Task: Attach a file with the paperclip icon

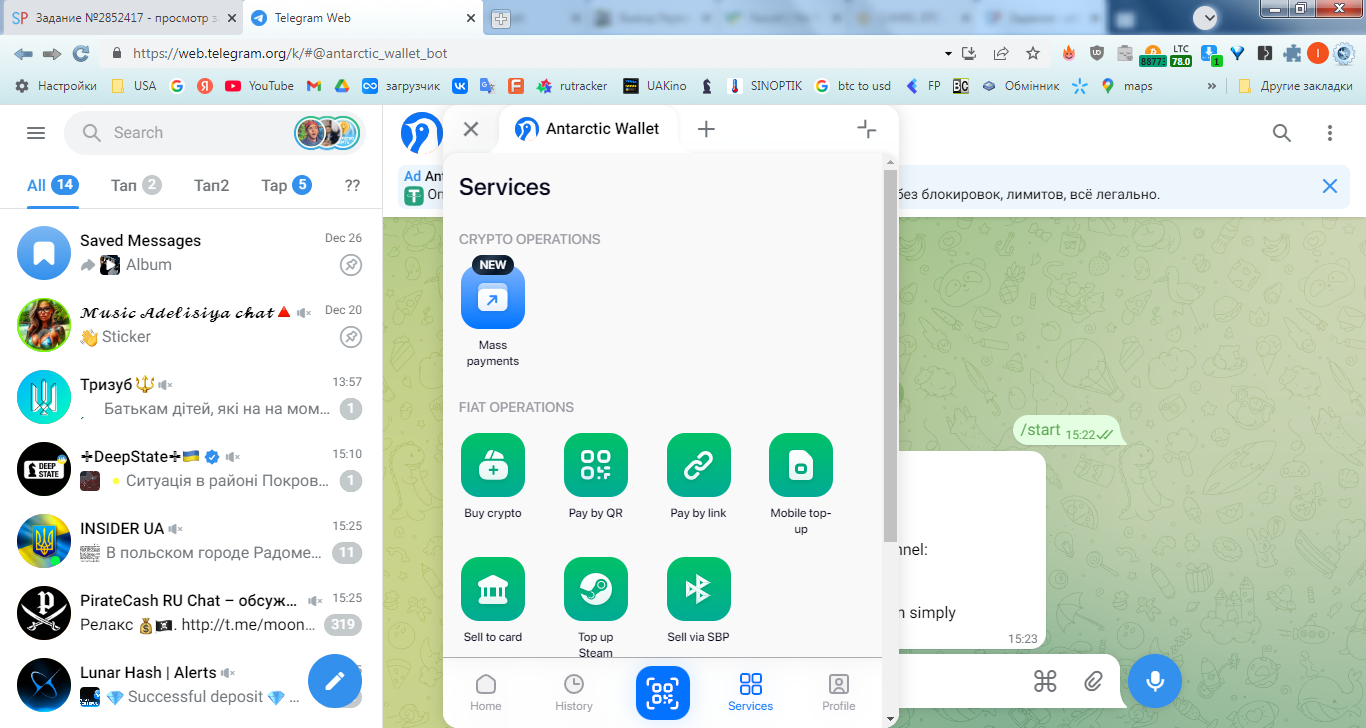Action: click(x=1093, y=681)
